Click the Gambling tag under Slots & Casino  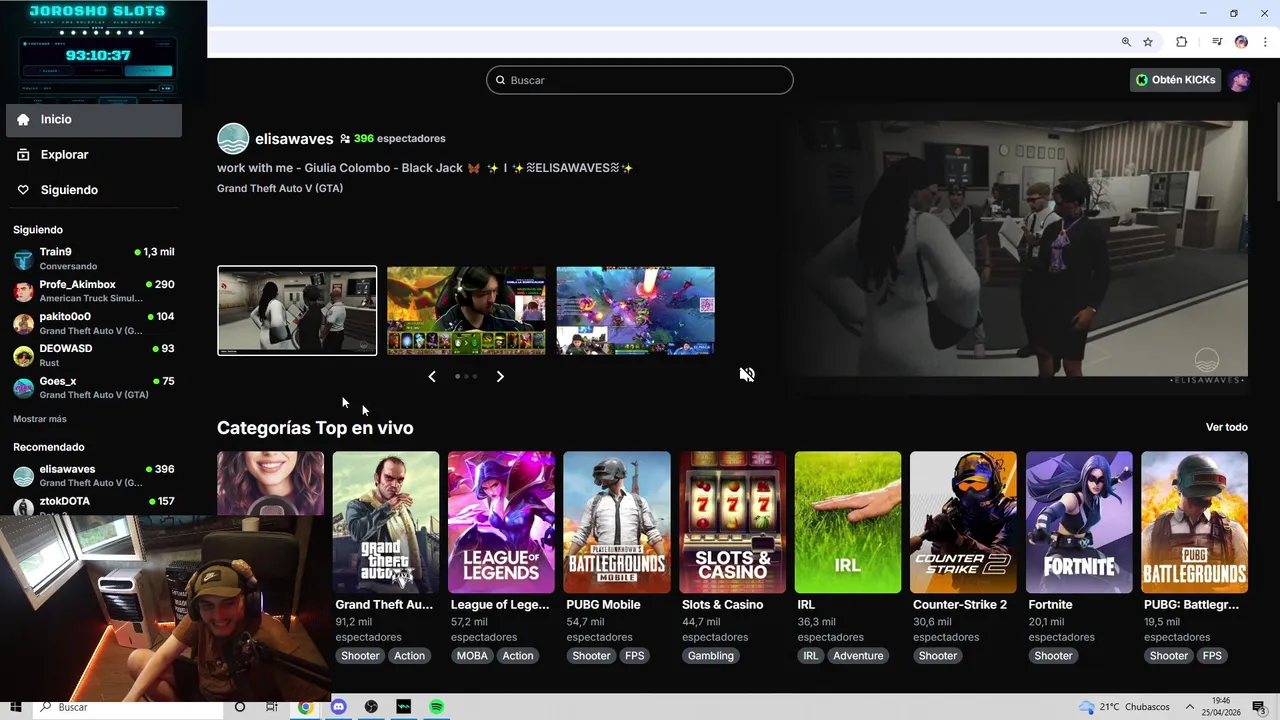tap(711, 656)
